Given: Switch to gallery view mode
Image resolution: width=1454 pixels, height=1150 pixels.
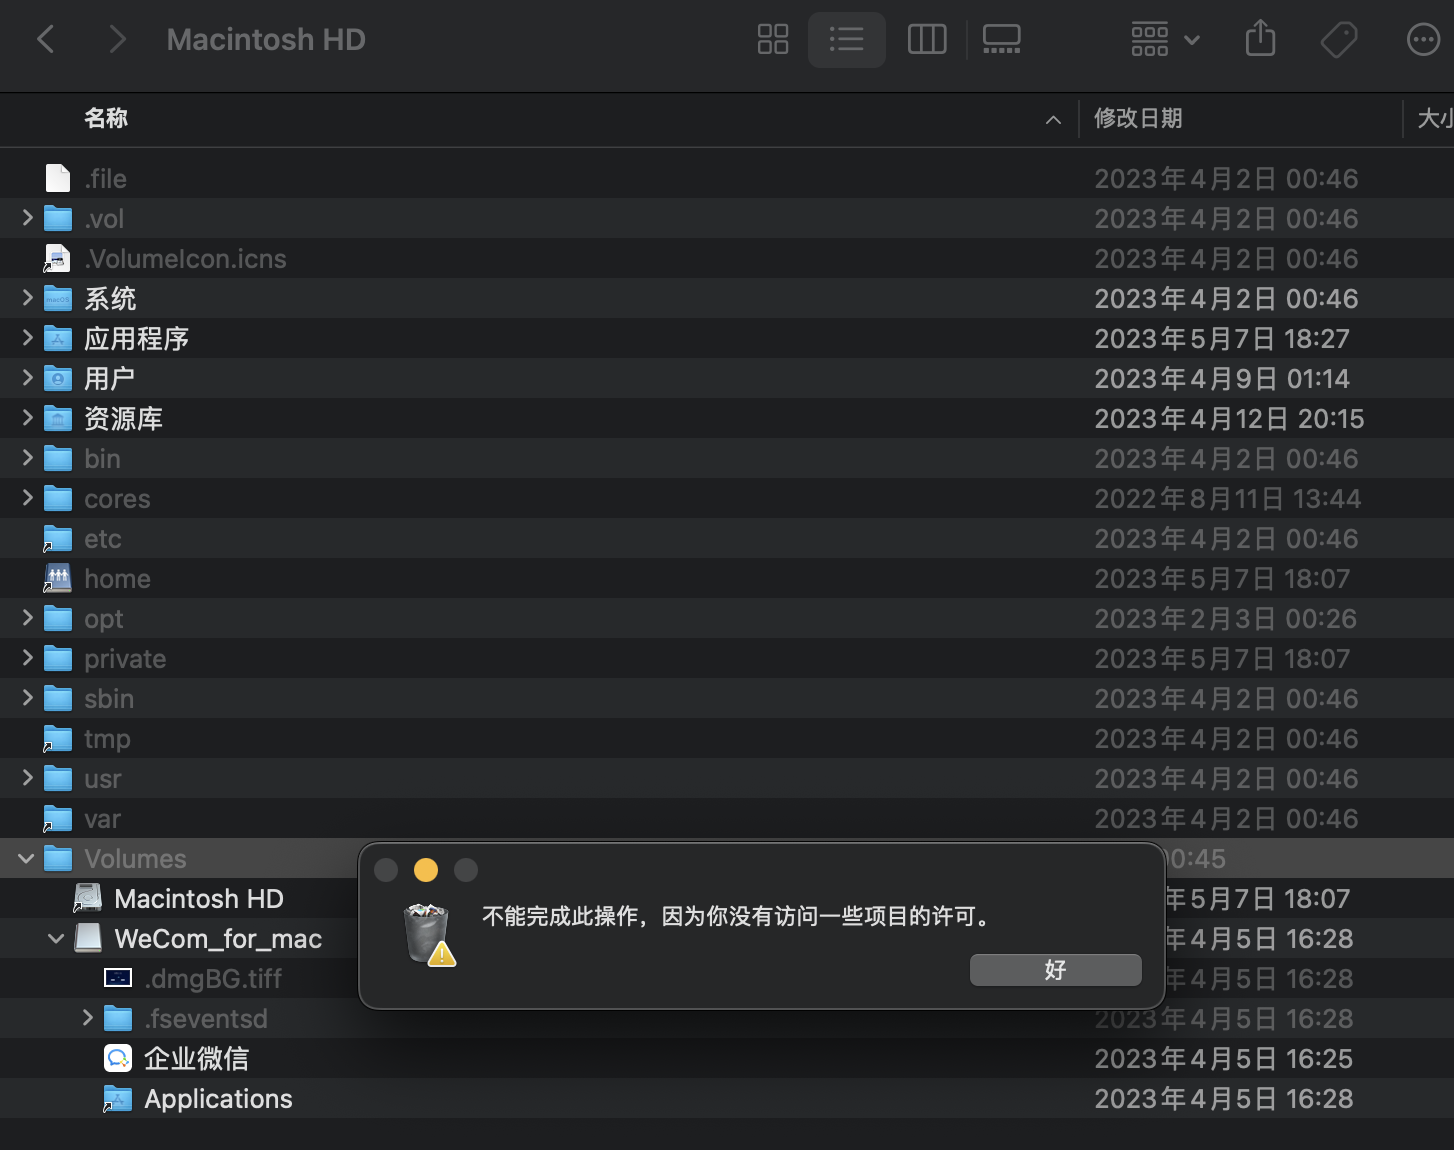Looking at the screenshot, I should (1001, 40).
